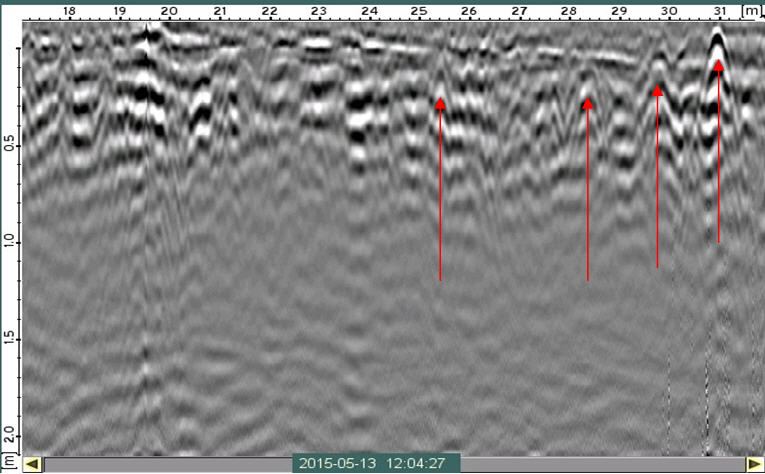This screenshot has width=765, height=474.
Task: Pick the 27 m mark on distance ruler
Action: point(519,11)
